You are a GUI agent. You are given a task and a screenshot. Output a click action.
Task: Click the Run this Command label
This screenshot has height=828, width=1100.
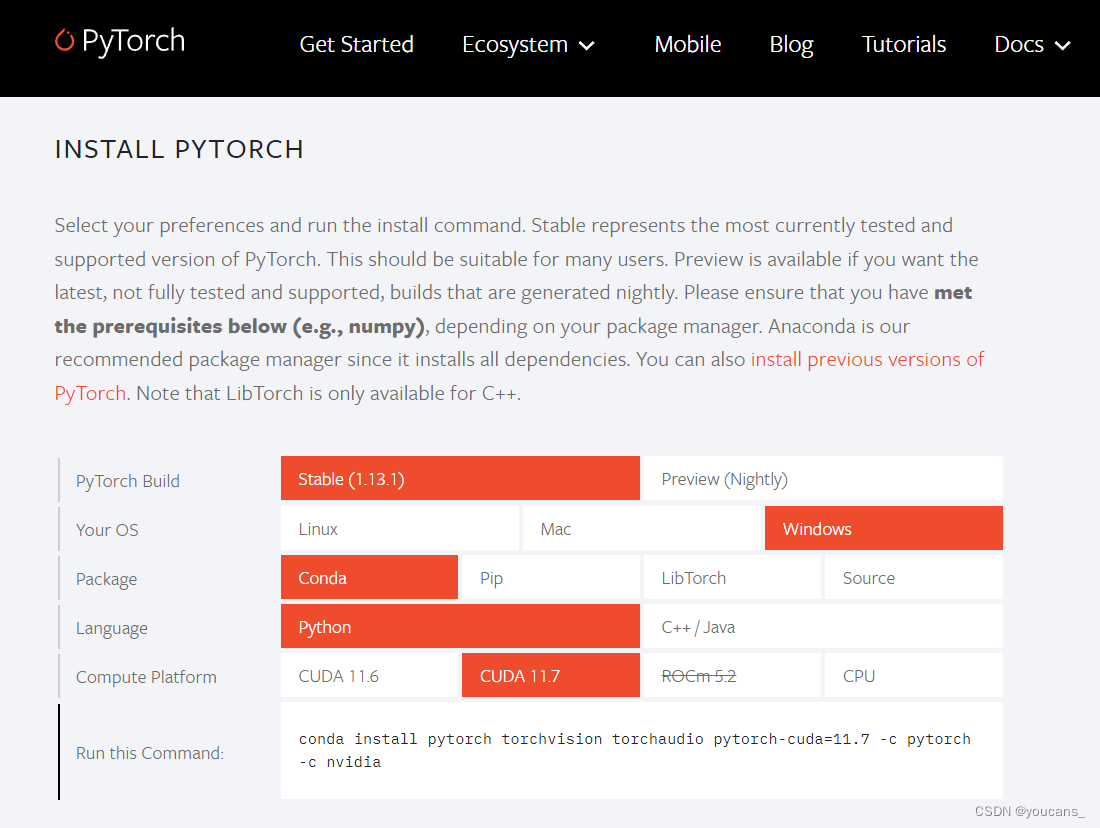coord(149,753)
